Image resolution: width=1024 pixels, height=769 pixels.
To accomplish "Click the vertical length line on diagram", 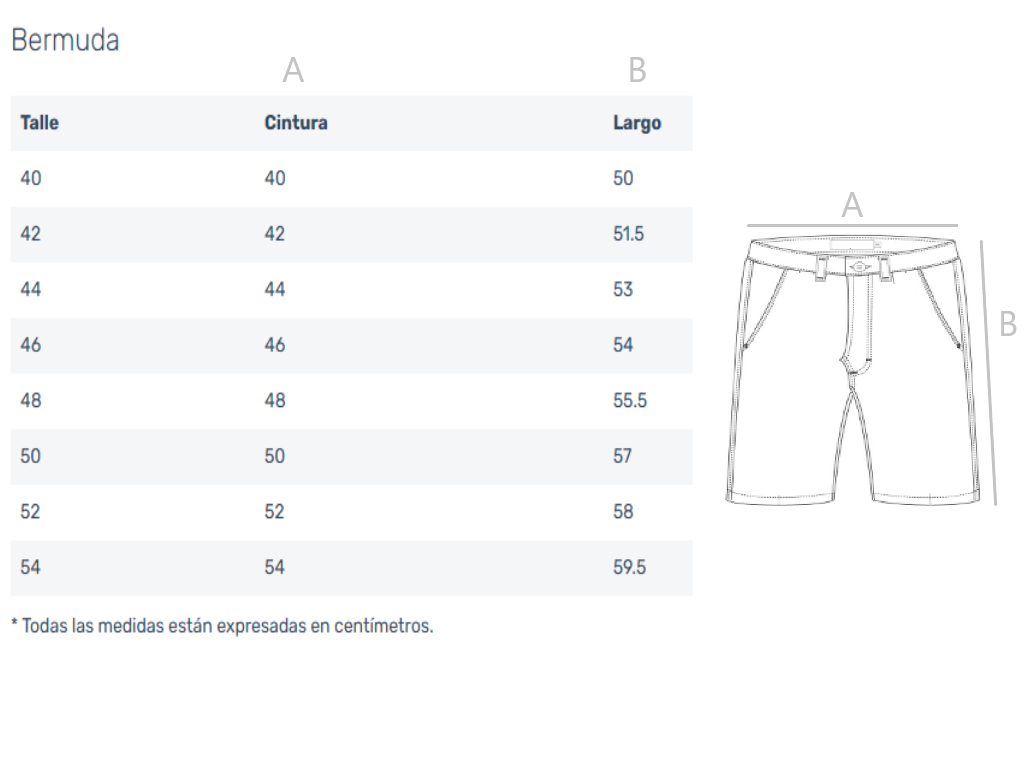I will click(988, 373).
